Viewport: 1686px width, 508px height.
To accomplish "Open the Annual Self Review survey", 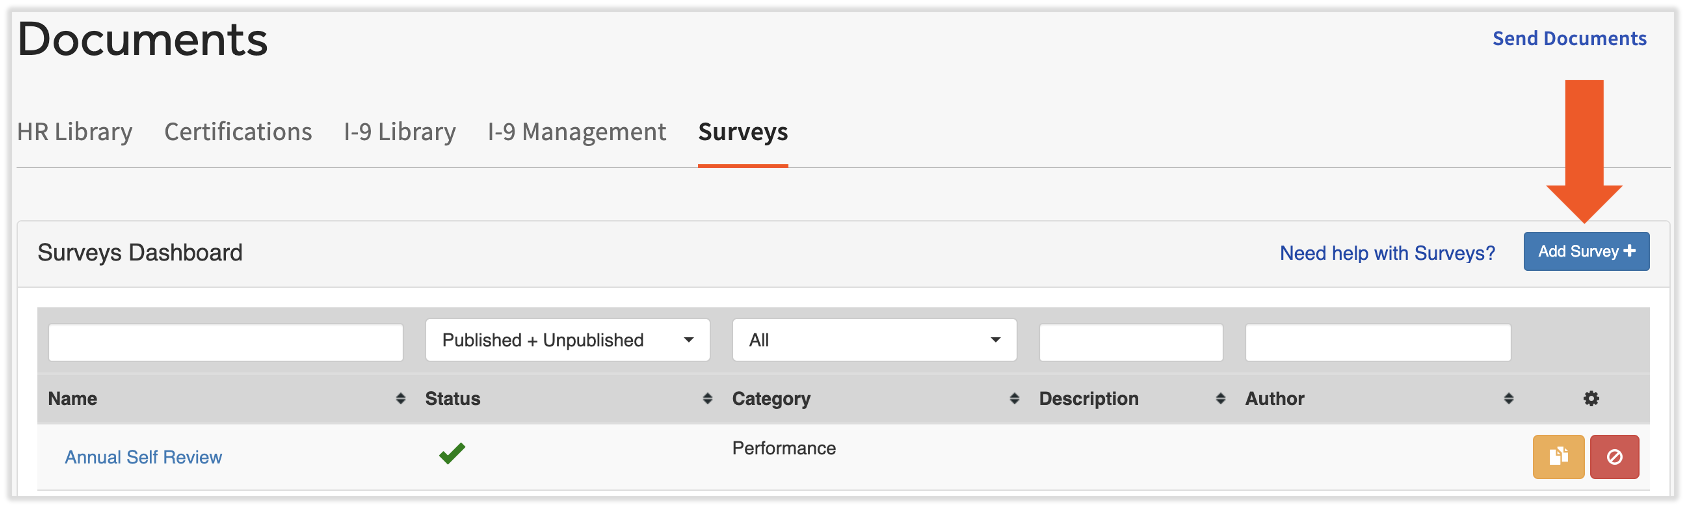I will click(x=144, y=457).
